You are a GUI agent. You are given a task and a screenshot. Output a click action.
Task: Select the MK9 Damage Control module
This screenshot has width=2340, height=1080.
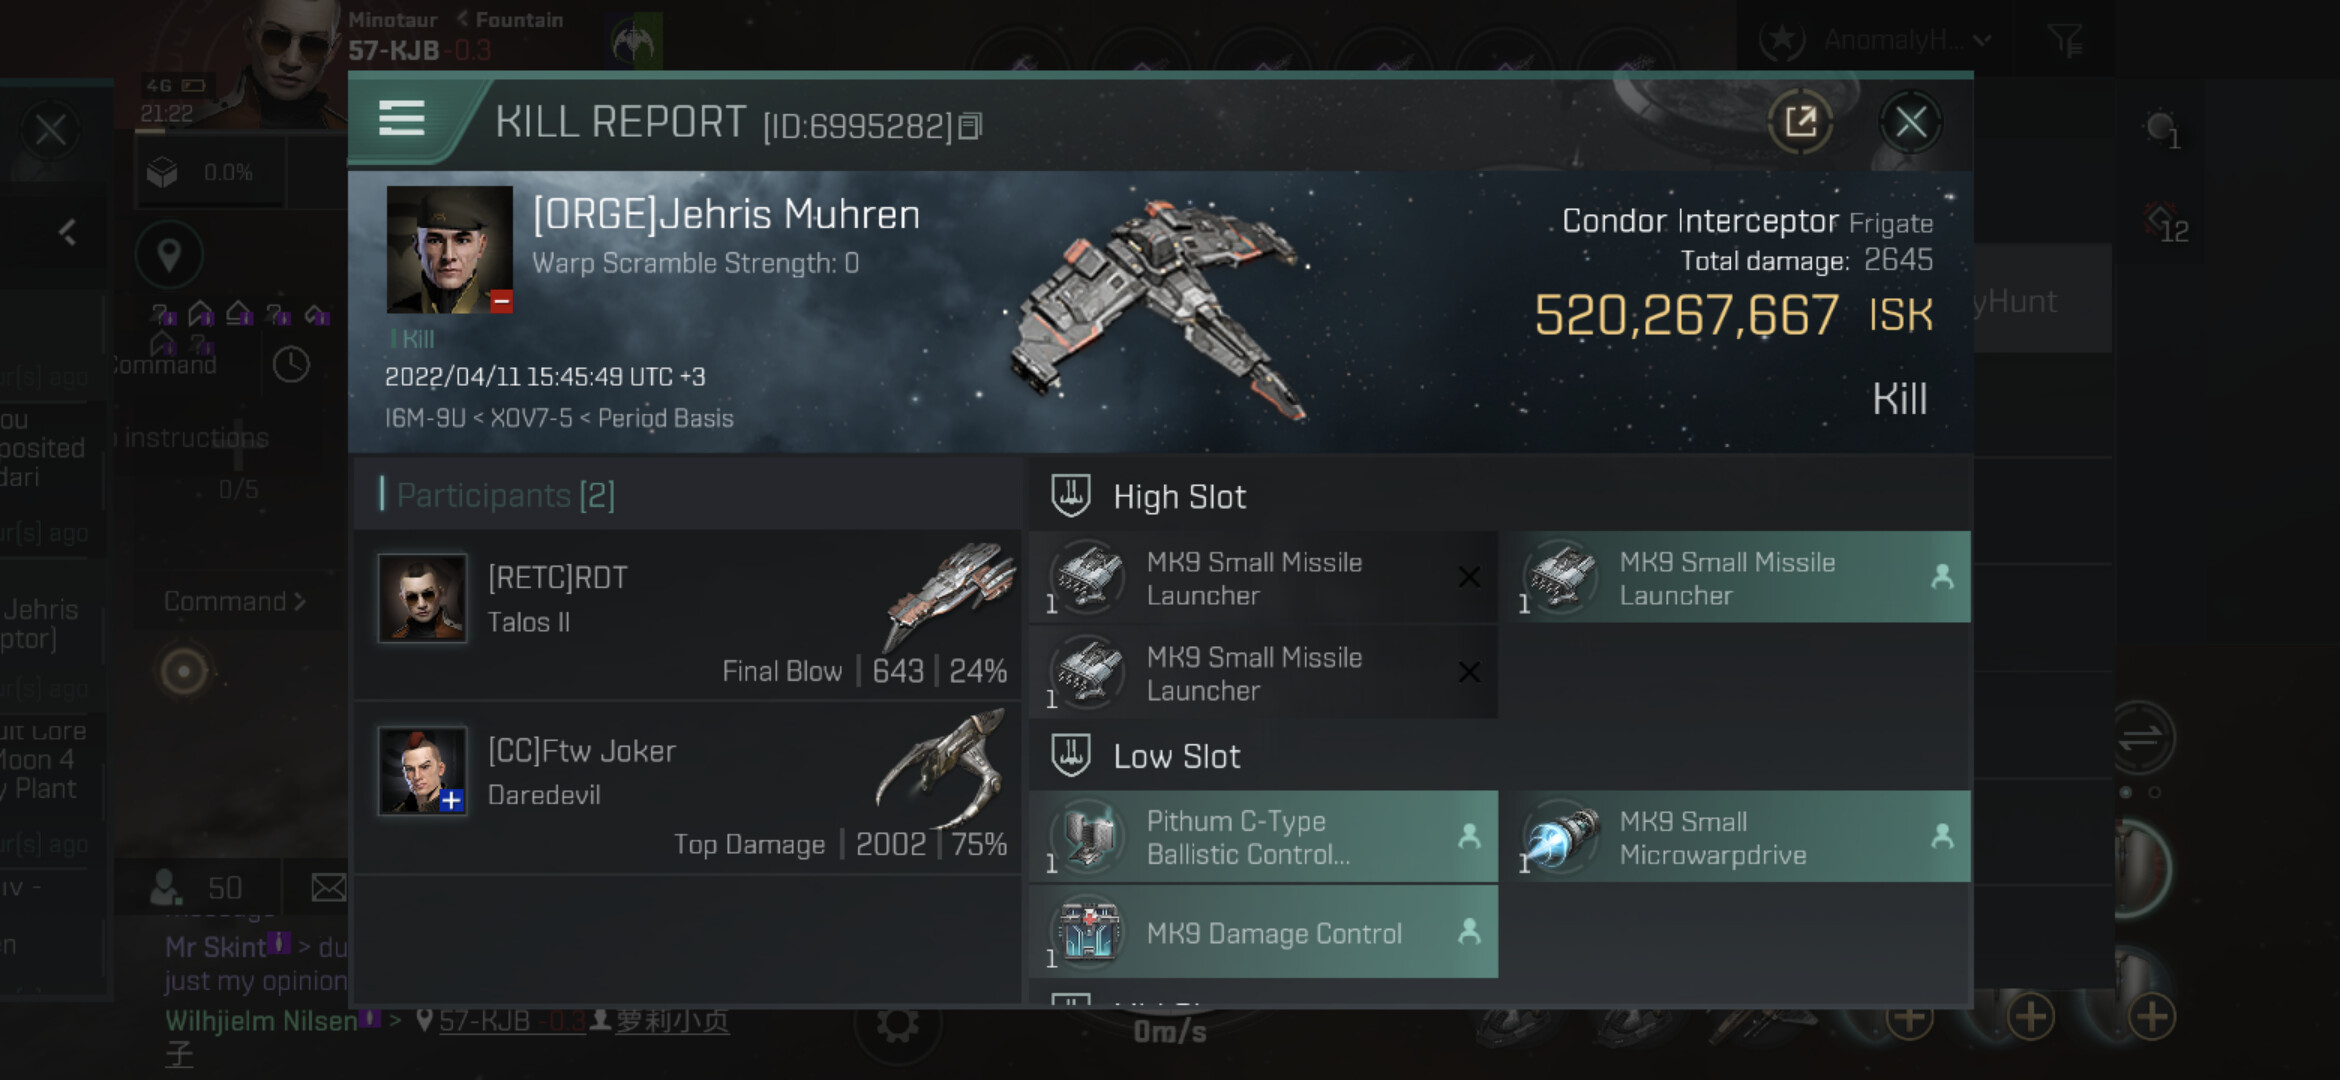point(1263,932)
